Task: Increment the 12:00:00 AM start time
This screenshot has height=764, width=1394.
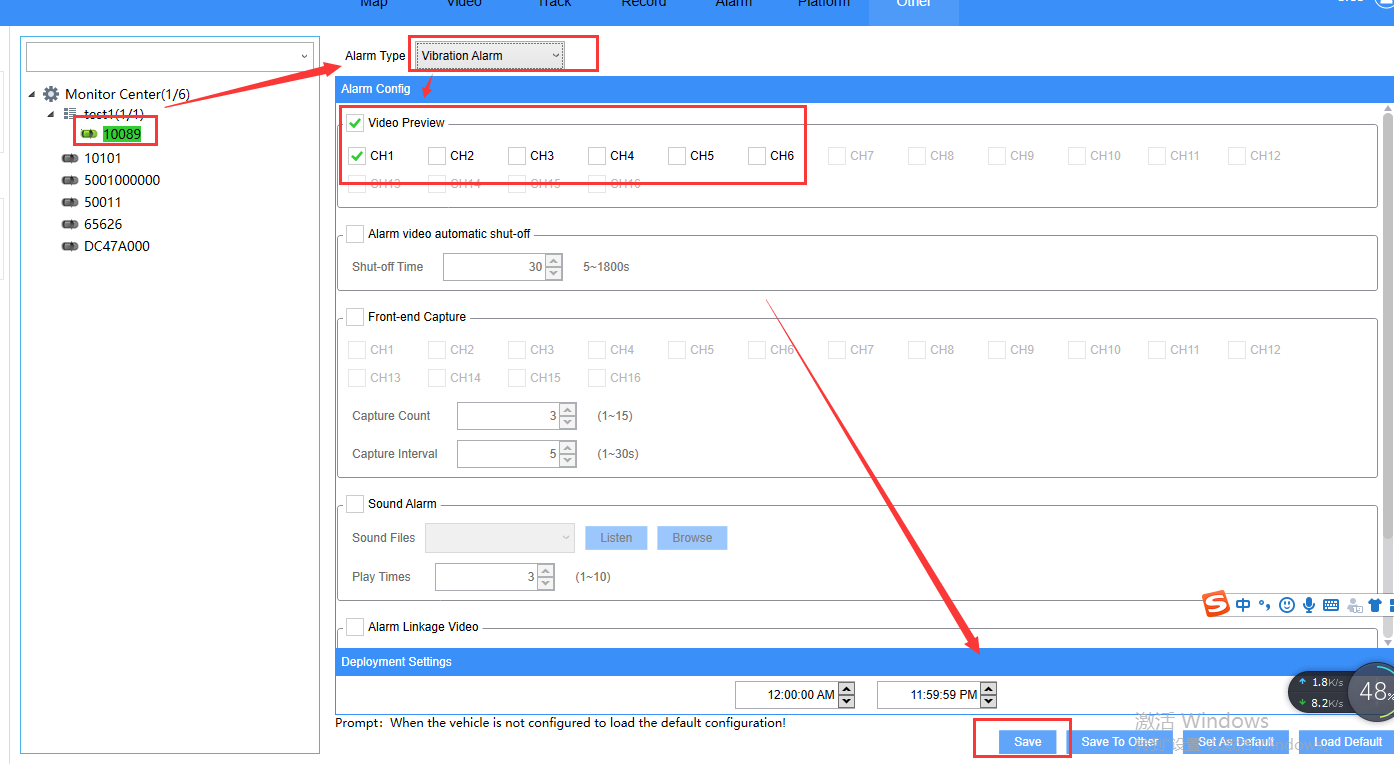Action: pos(846,688)
